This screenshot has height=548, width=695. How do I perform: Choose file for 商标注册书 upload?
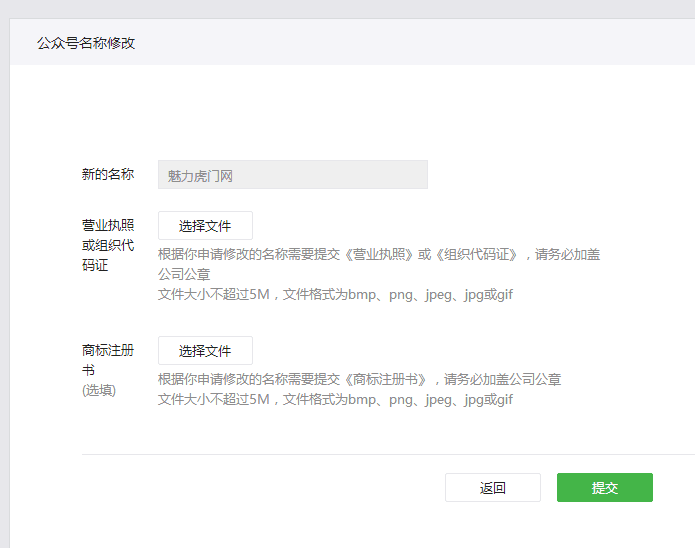[x=205, y=351]
